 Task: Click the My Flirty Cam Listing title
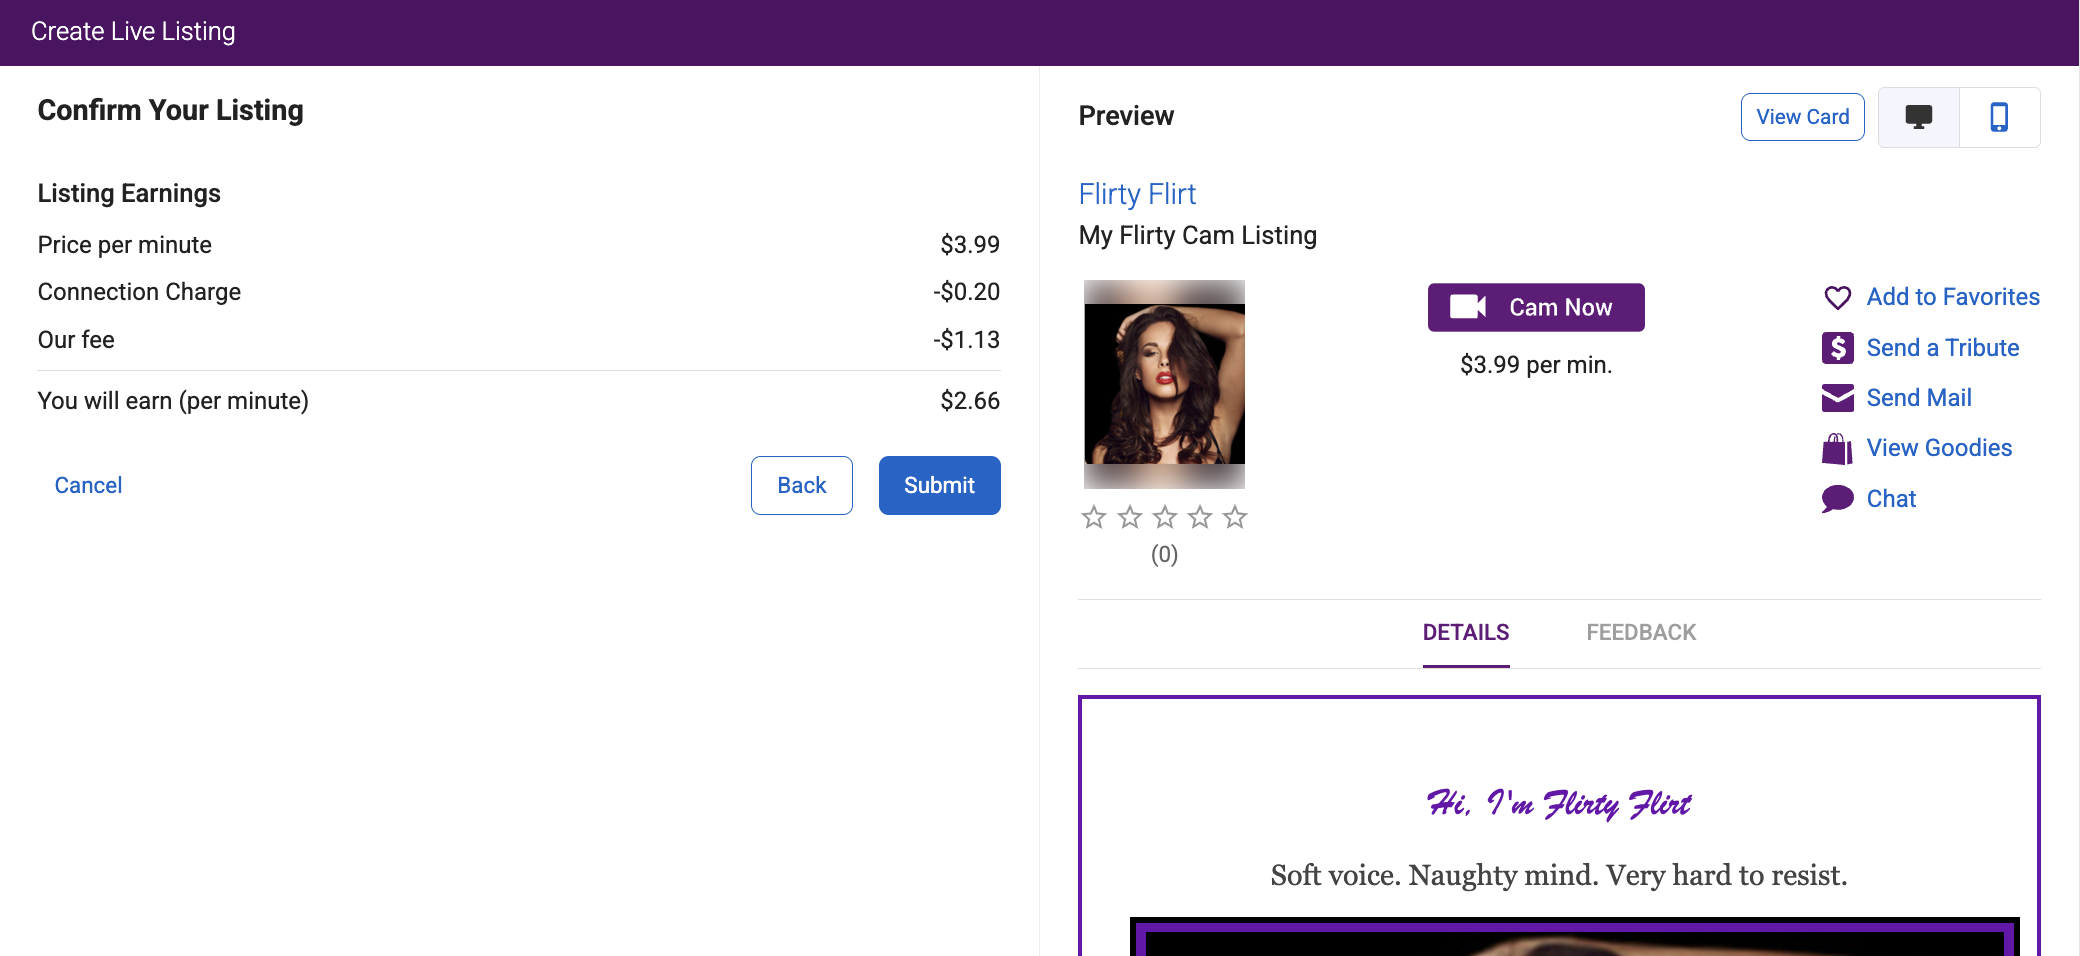(x=1198, y=236)
